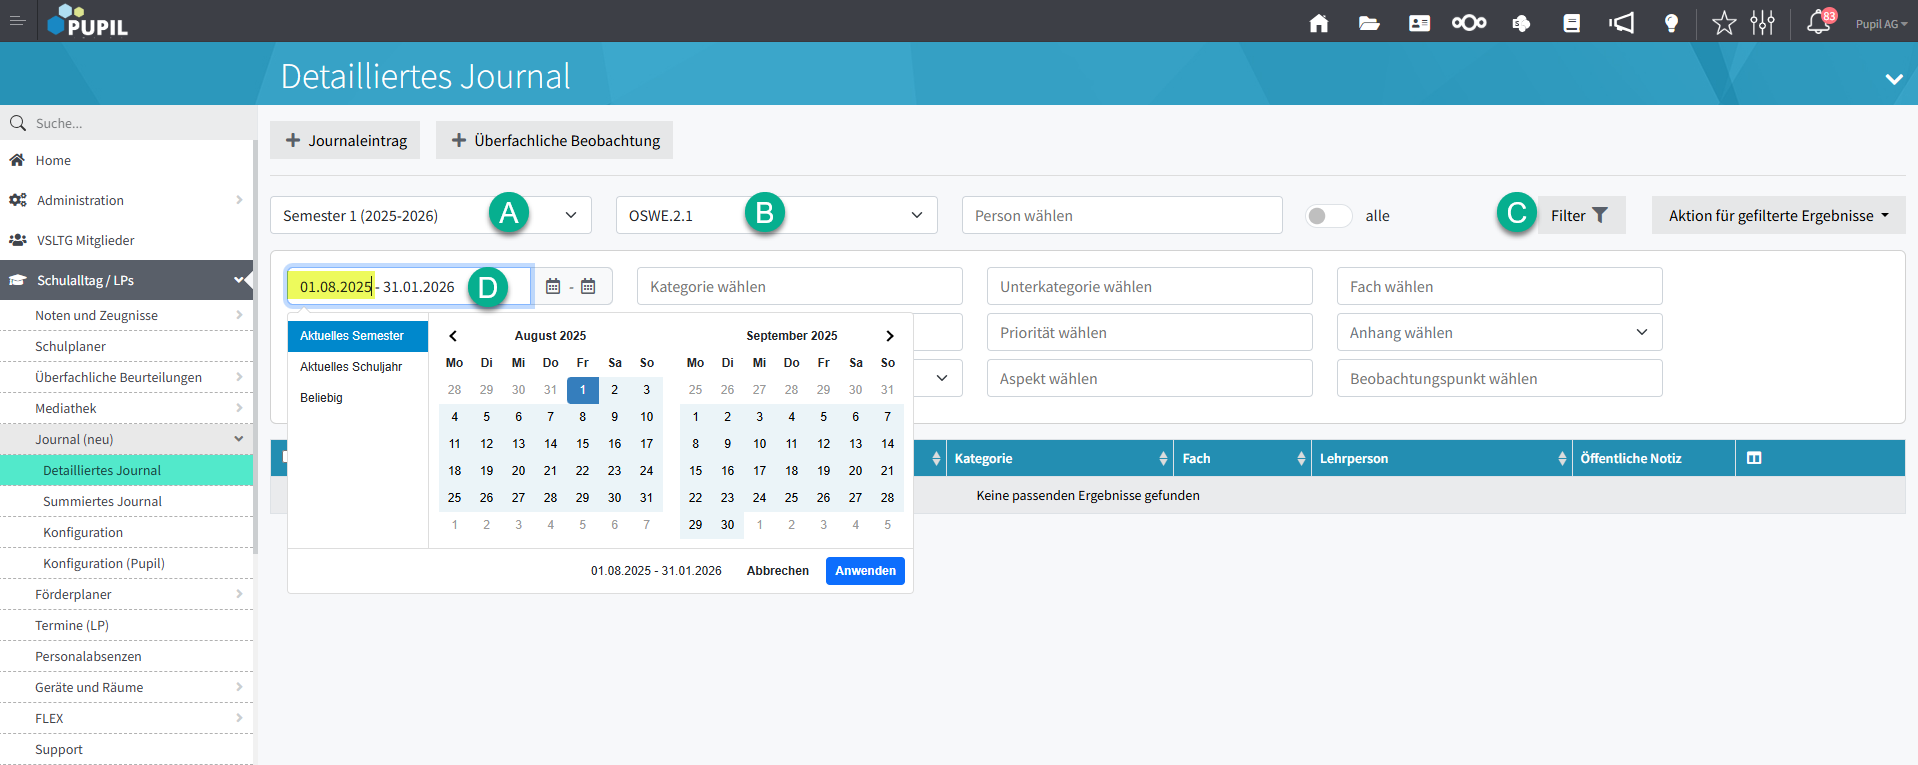
Task: Open the folder icon in the top bar
Action: click(1369, 23)
